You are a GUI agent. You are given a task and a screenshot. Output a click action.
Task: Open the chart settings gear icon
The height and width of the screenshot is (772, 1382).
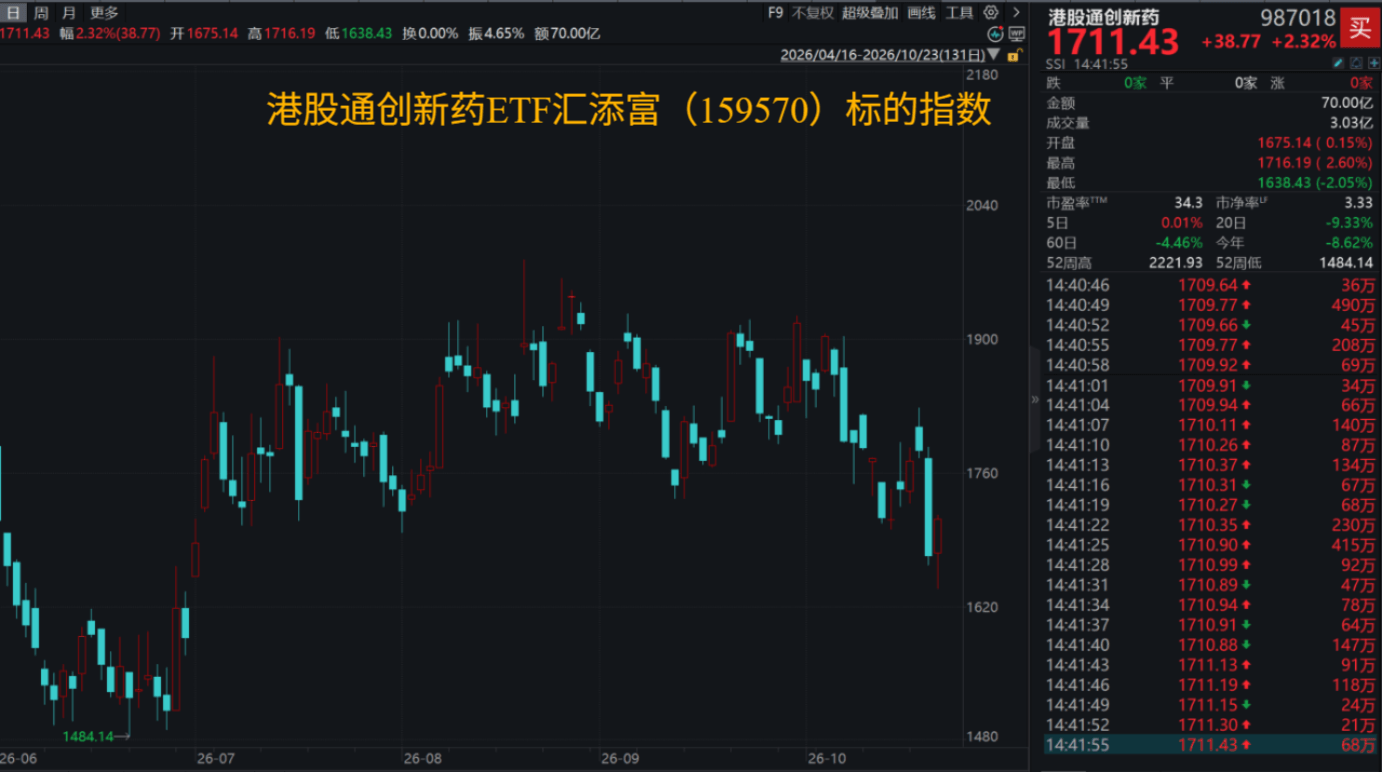coord(991,12)
